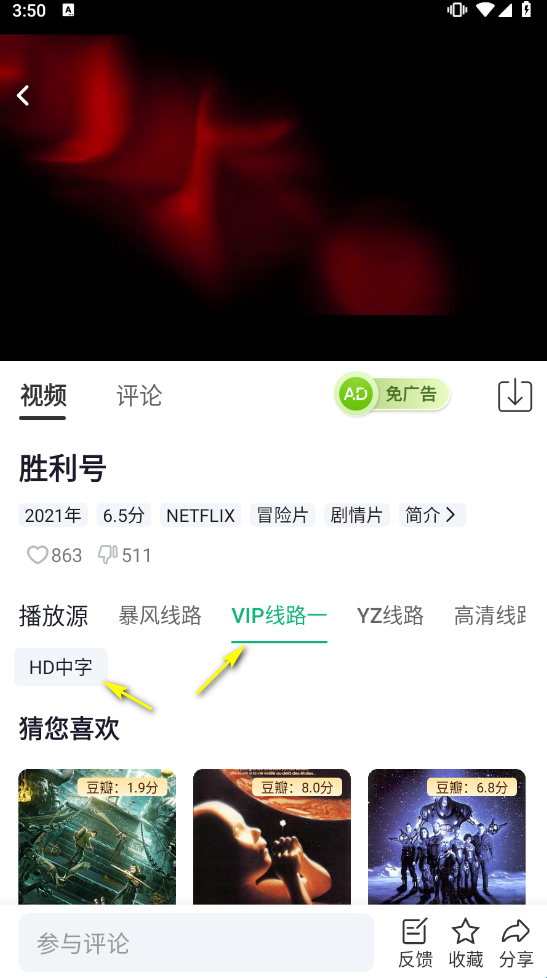Switch to the 评论 tab
Image resolution: width=547 pixels, height=978 pixels.
click(139, 395)
